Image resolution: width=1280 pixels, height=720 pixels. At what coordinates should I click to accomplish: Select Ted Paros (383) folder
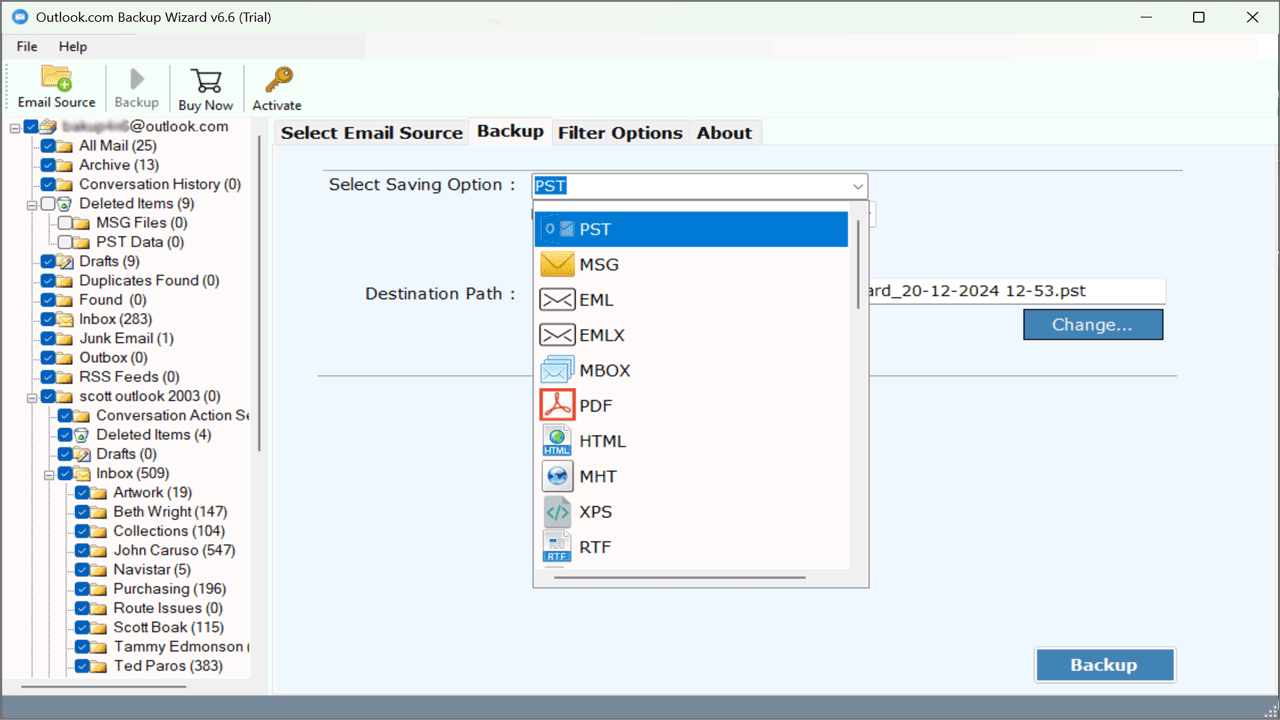pos(168,666)
